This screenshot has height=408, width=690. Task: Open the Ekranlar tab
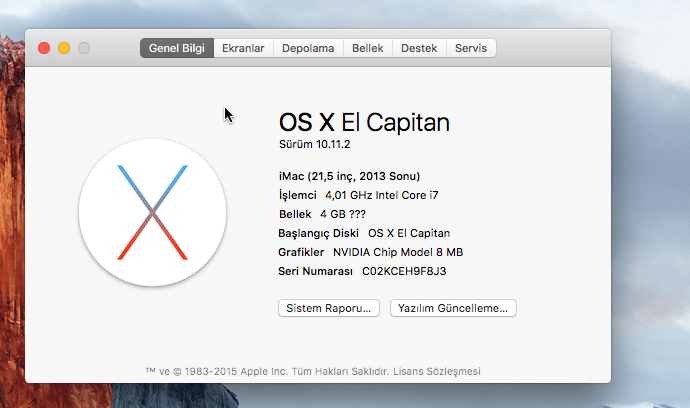click(x=243, y=48)
